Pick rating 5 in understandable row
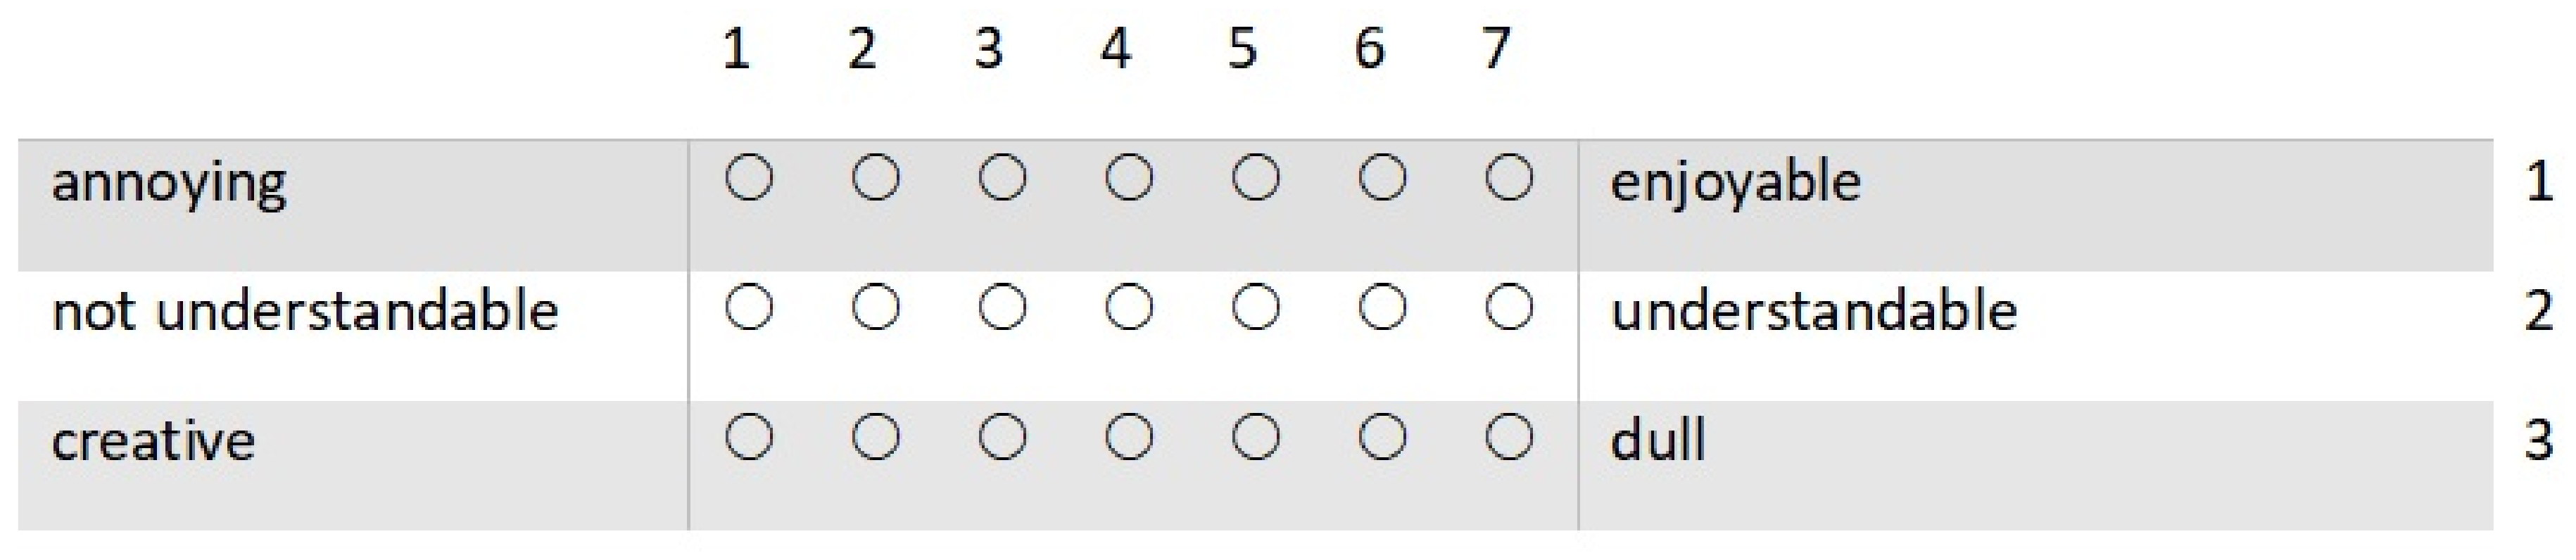Image resolution: width=2576 pixels, height=560 pixels. 1256,307
